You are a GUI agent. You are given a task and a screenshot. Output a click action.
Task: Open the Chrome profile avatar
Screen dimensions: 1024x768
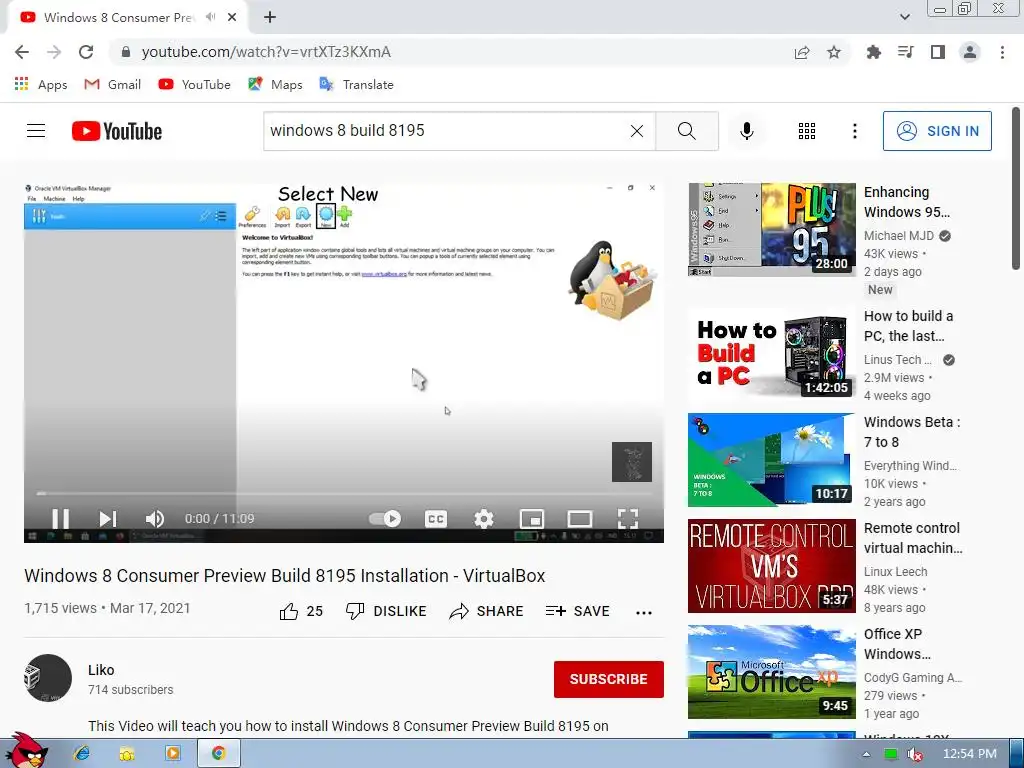(970, 52)
